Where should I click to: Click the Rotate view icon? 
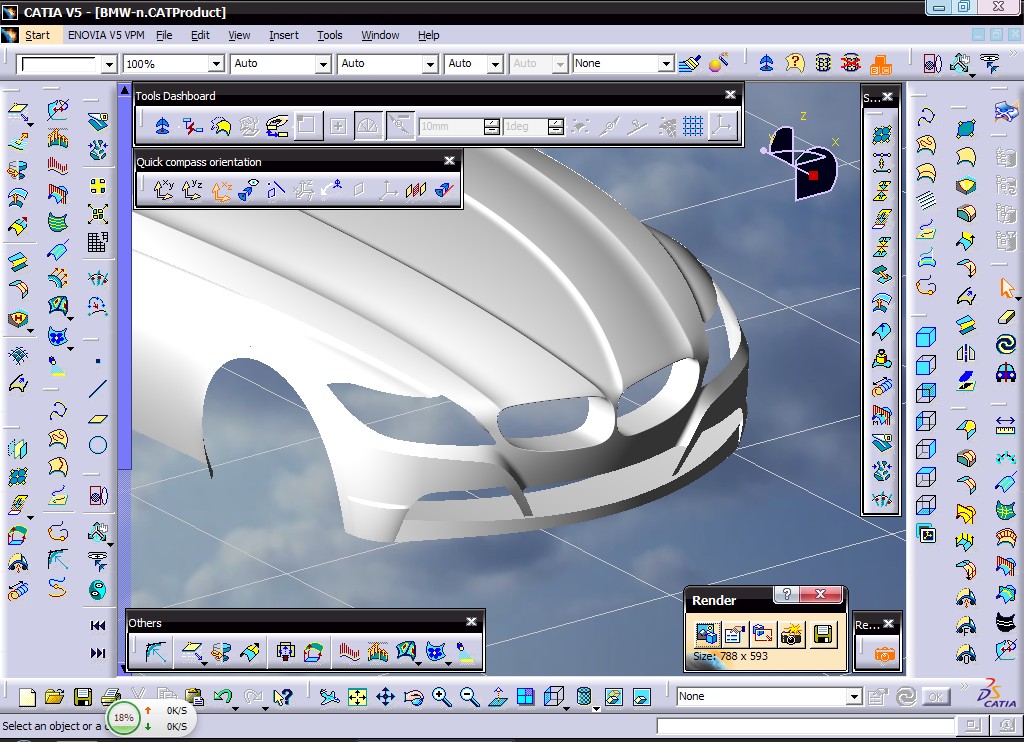[x=413, y=697]
